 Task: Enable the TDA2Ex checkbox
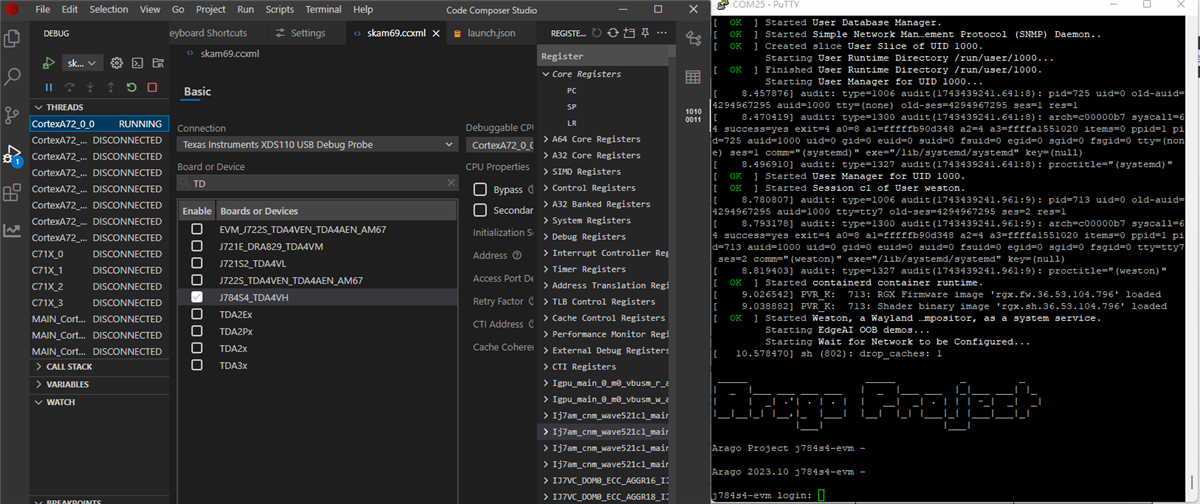pyautogui.click(x=197, y=315)
